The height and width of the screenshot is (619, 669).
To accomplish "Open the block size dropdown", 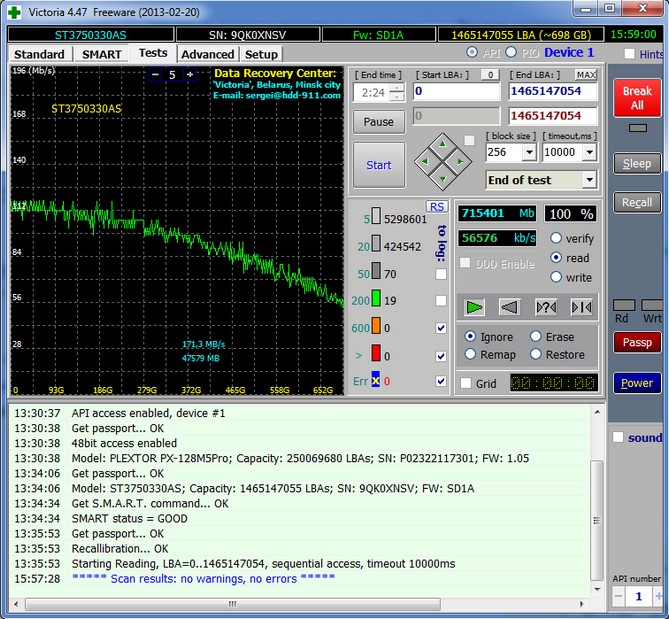I will 529,152.
